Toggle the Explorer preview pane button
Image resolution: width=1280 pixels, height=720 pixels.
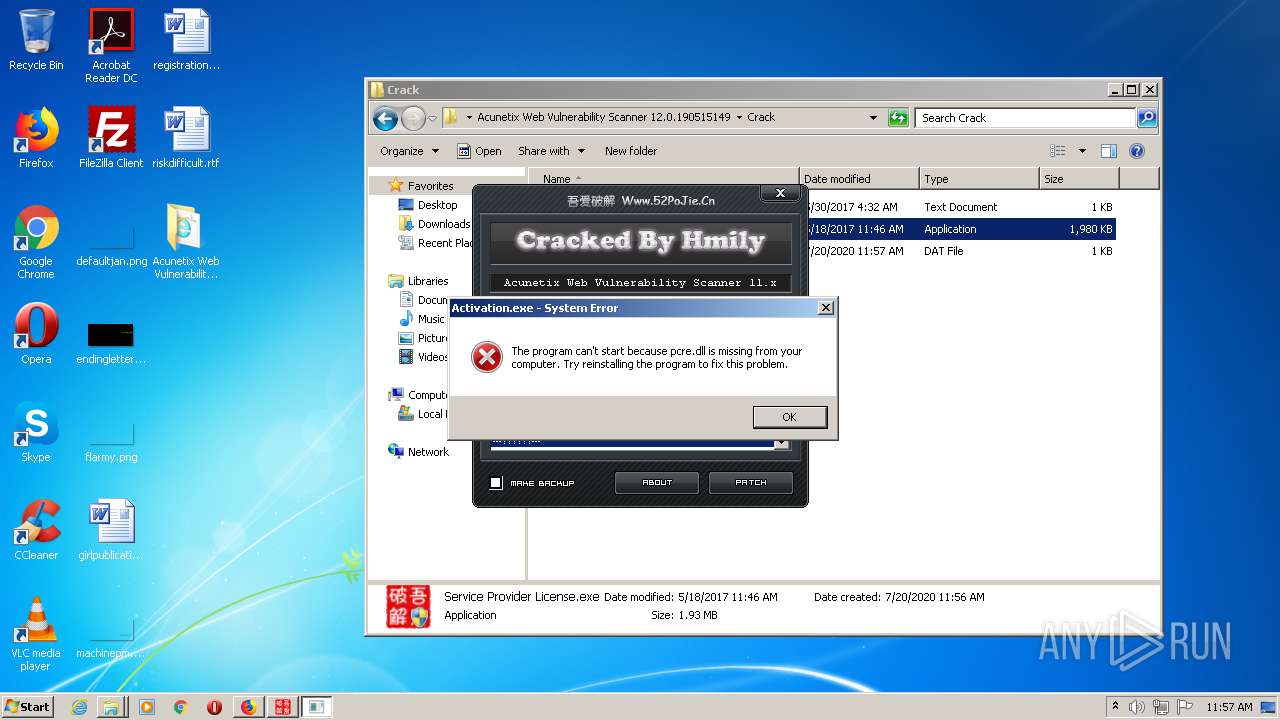pyautogui.click(x=1108, y=151)
